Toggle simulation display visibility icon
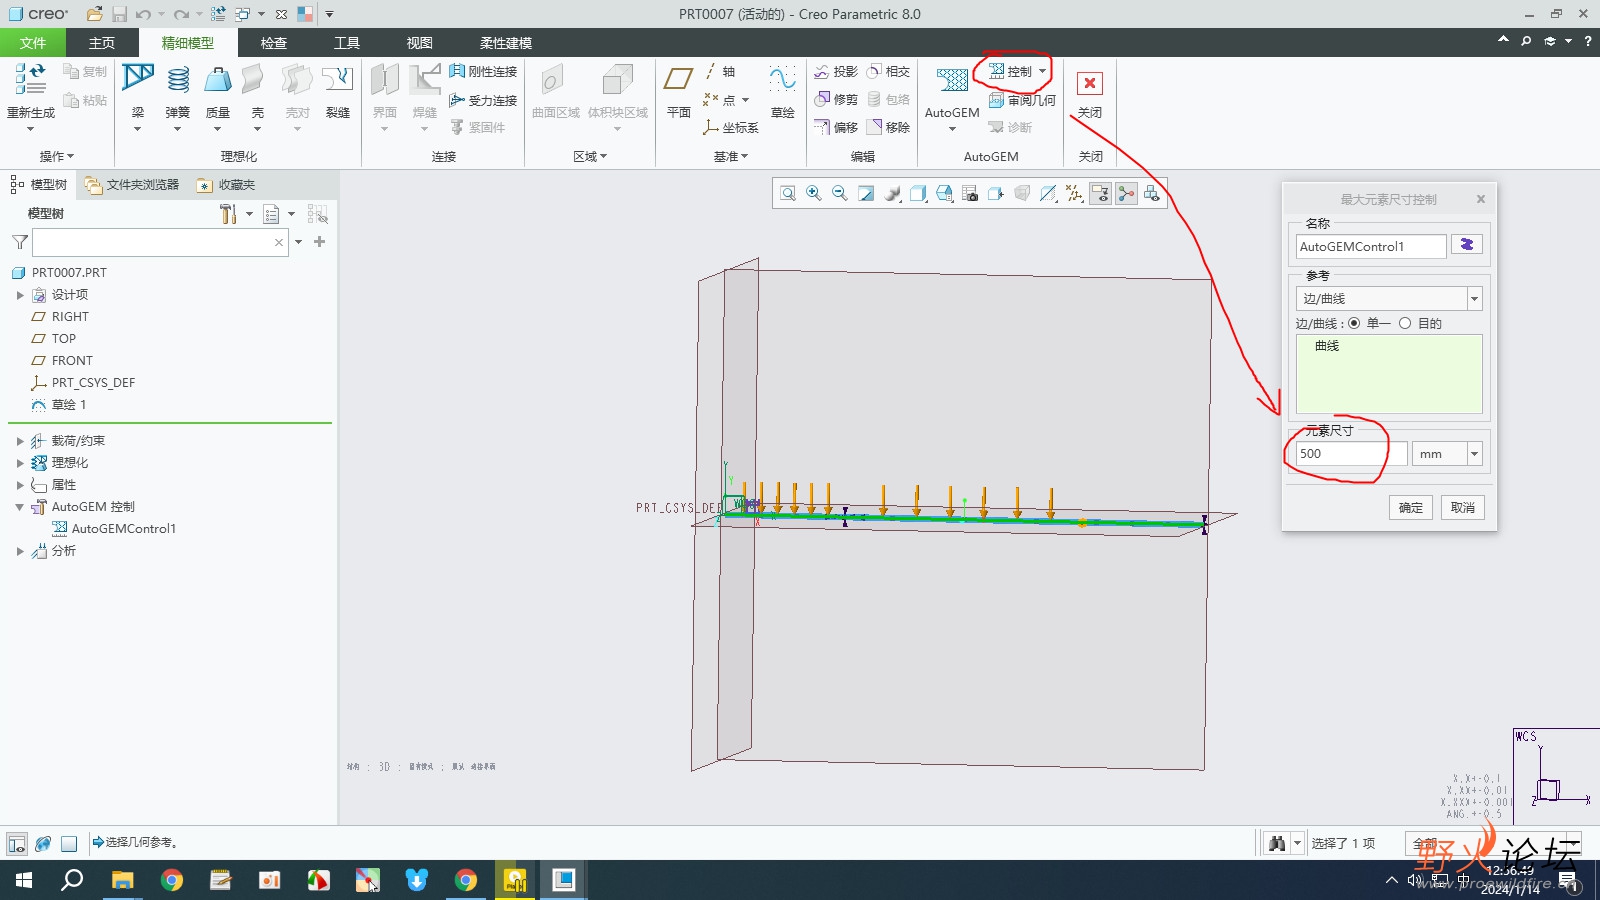This screenshot has width=1600, height=900. tap(1152, 193)
